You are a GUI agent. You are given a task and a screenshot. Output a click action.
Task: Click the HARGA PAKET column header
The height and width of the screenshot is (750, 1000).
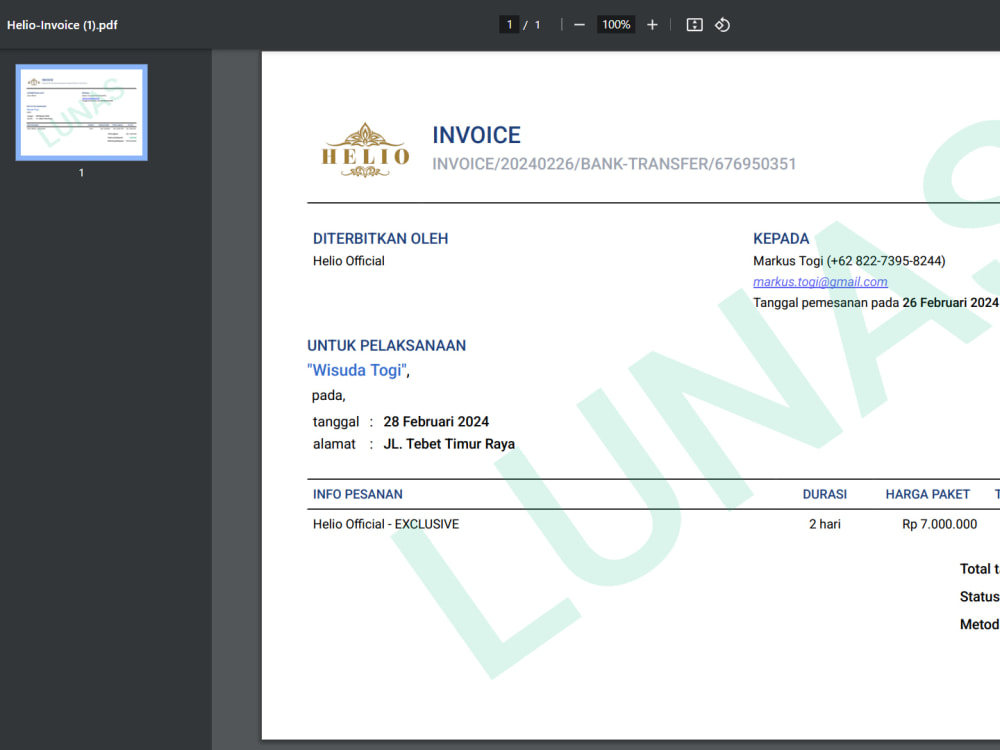928,494
